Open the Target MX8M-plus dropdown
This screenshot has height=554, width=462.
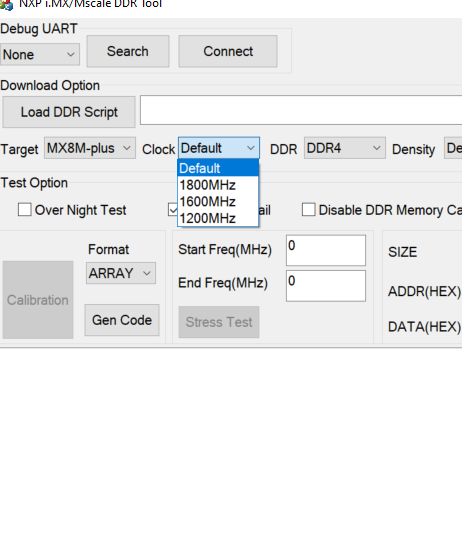[x=90, y=148]
